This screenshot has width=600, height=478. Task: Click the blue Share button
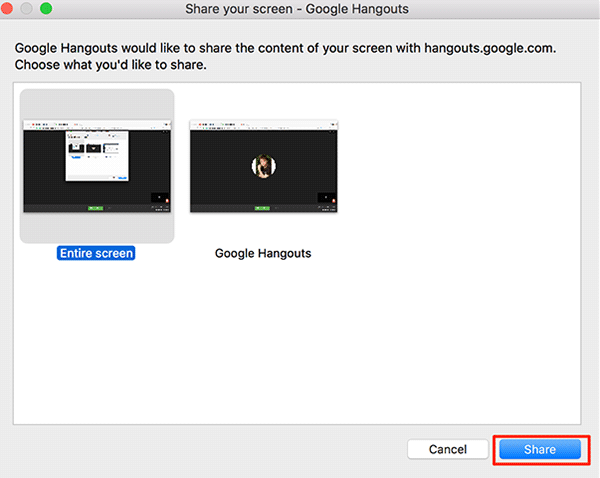click(540, 450)
